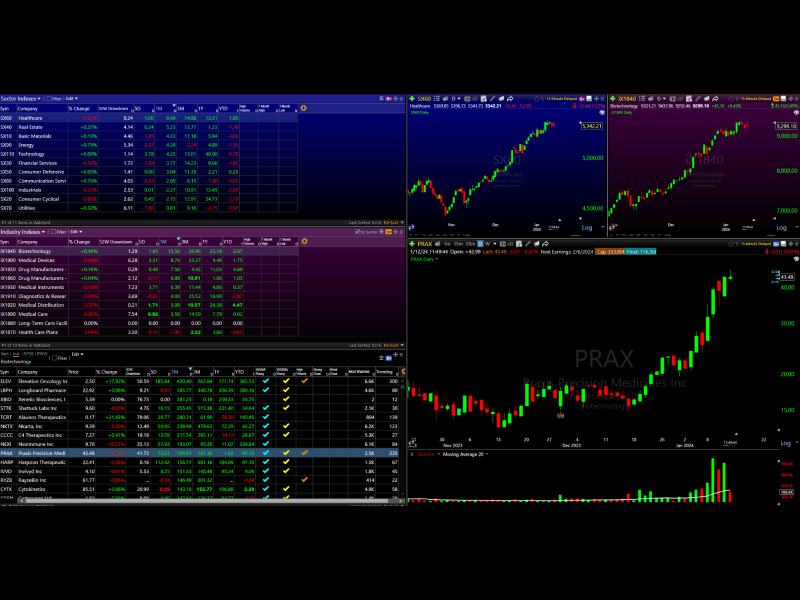Sort Biotechnology list by Price column header
Screen dimensions: 800x600
click(x=81, y=372)
